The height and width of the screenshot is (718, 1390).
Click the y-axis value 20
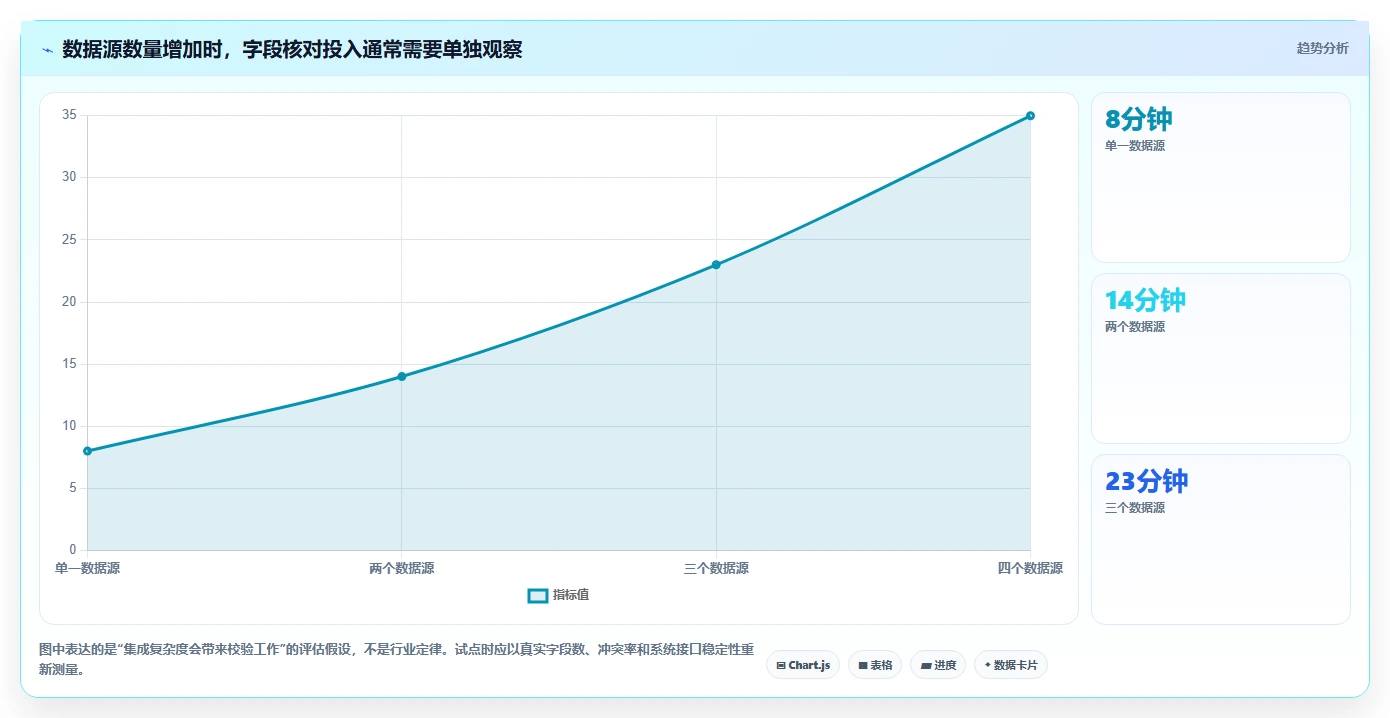[x=70, y=302]
